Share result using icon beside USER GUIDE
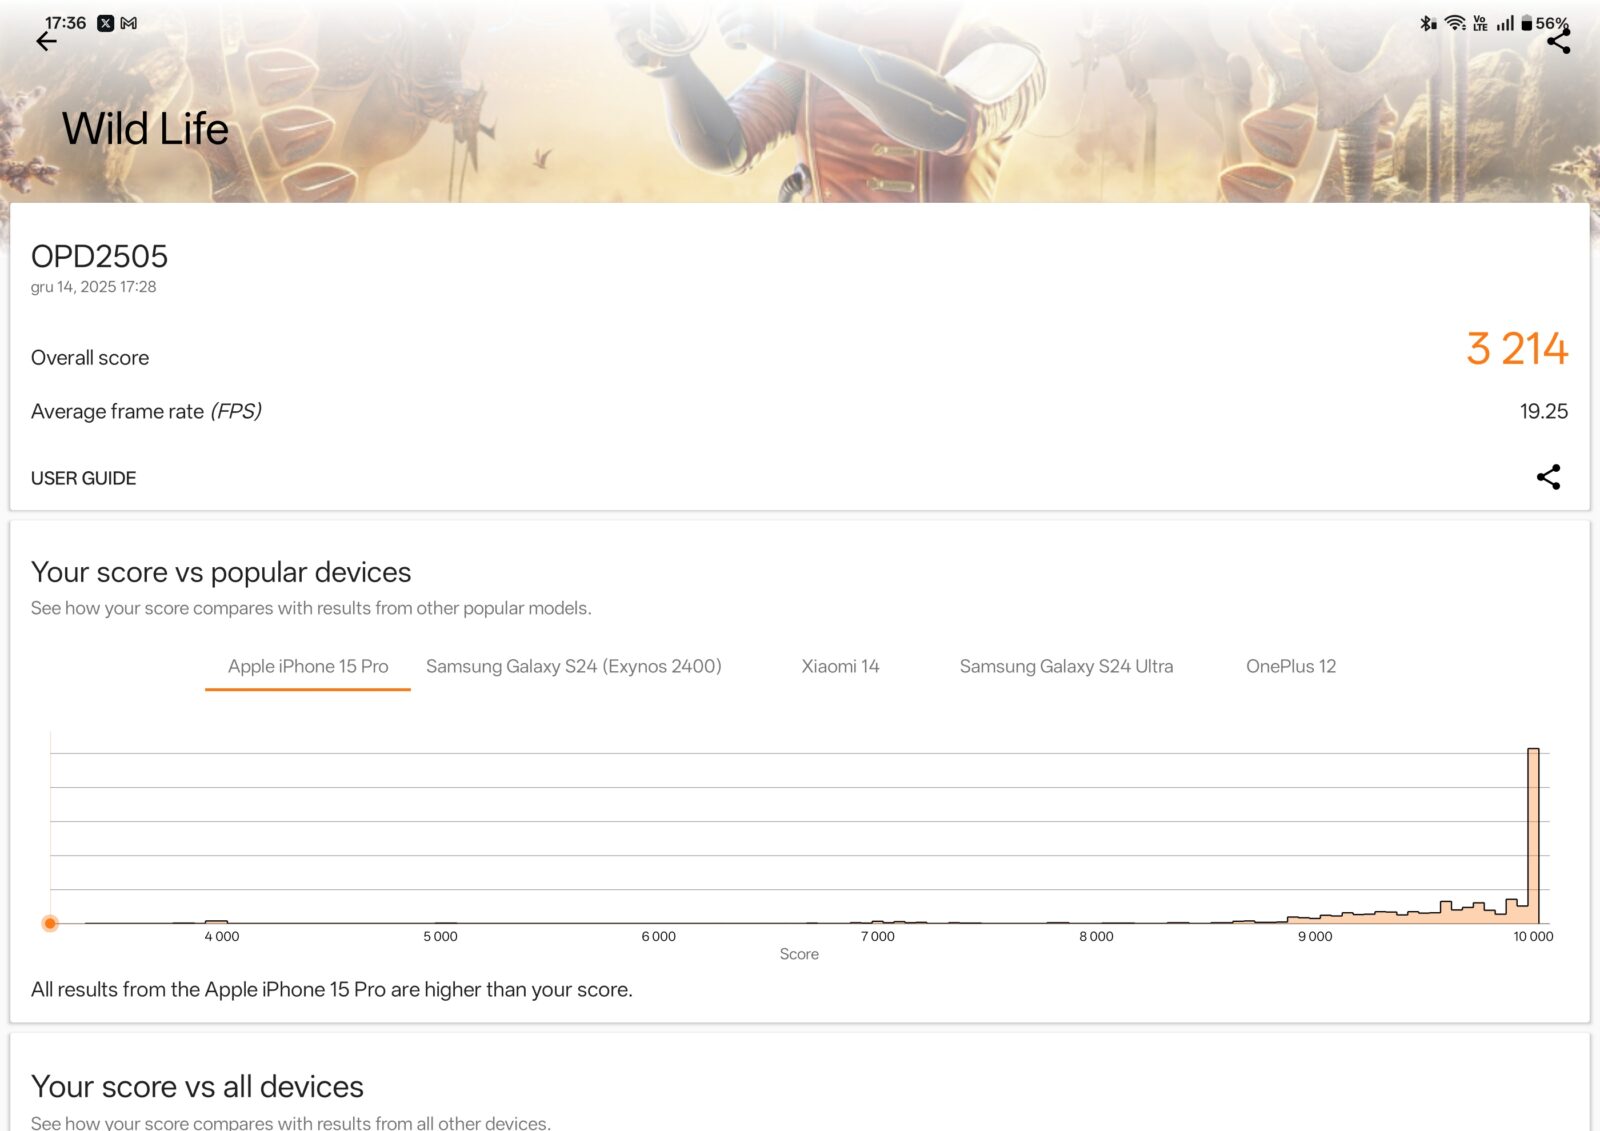Viewport: 1600px width, 1131px height. coord(1548,477)
